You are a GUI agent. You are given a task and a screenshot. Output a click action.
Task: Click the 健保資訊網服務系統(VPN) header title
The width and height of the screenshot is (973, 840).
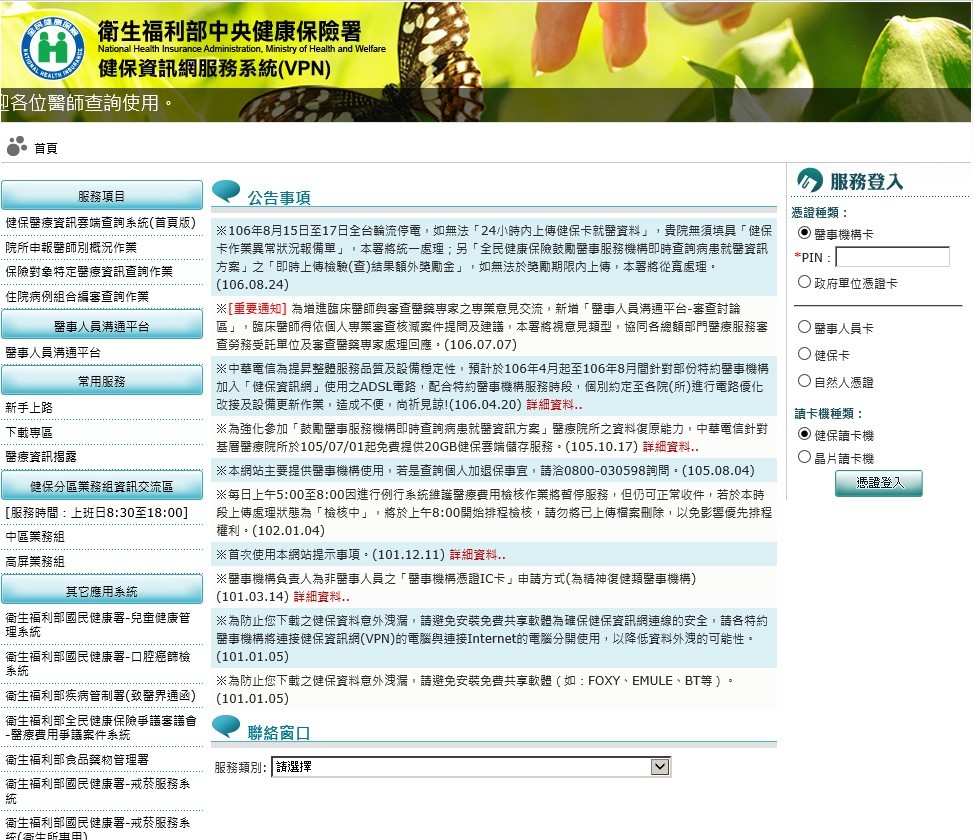click(214, 68)
